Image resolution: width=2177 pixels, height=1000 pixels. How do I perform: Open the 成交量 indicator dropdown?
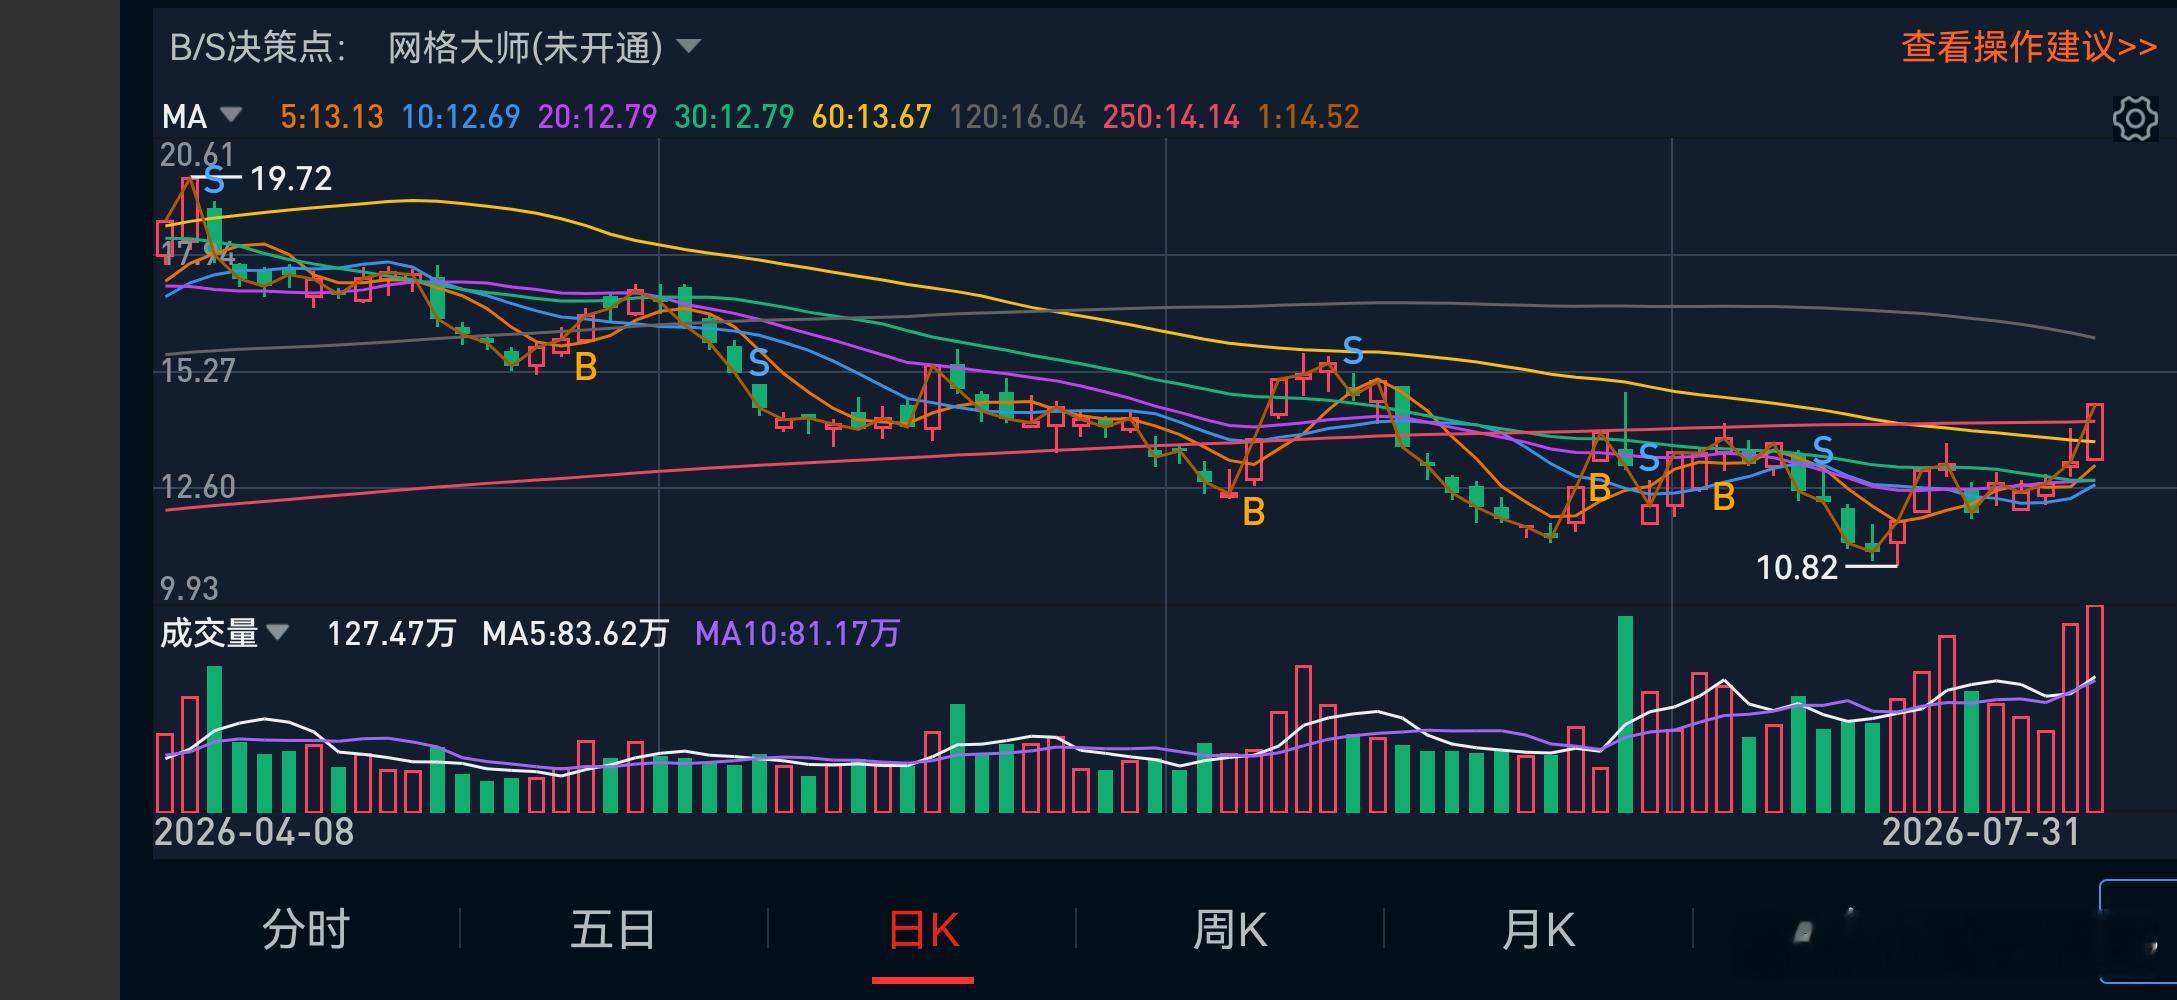277,632
